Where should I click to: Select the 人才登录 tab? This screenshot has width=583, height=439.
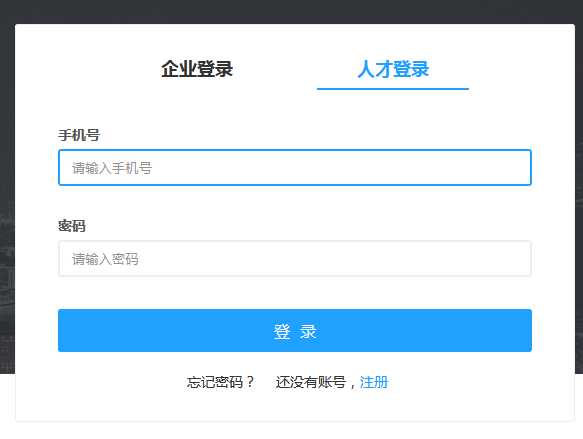393,69
